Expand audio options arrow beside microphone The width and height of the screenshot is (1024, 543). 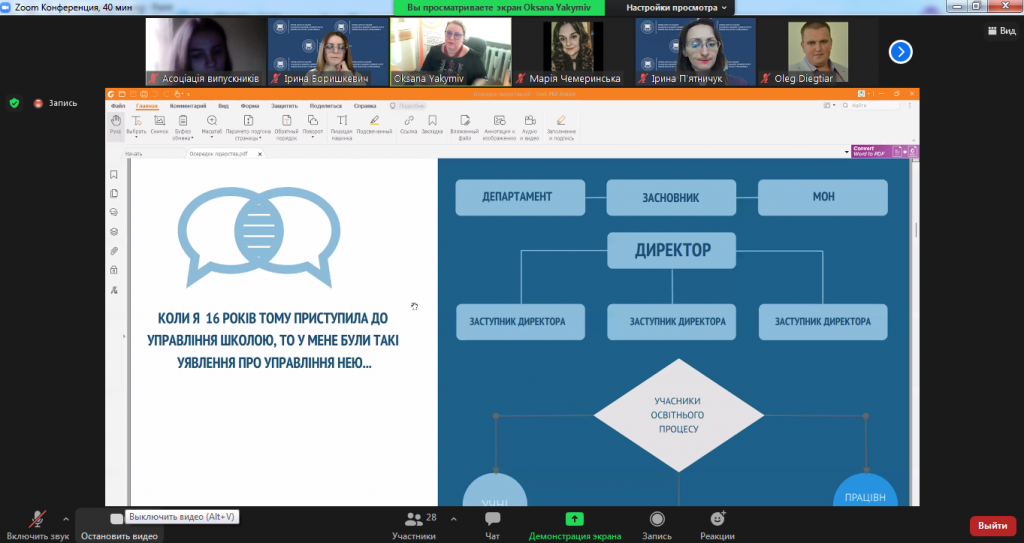[66, 519]
